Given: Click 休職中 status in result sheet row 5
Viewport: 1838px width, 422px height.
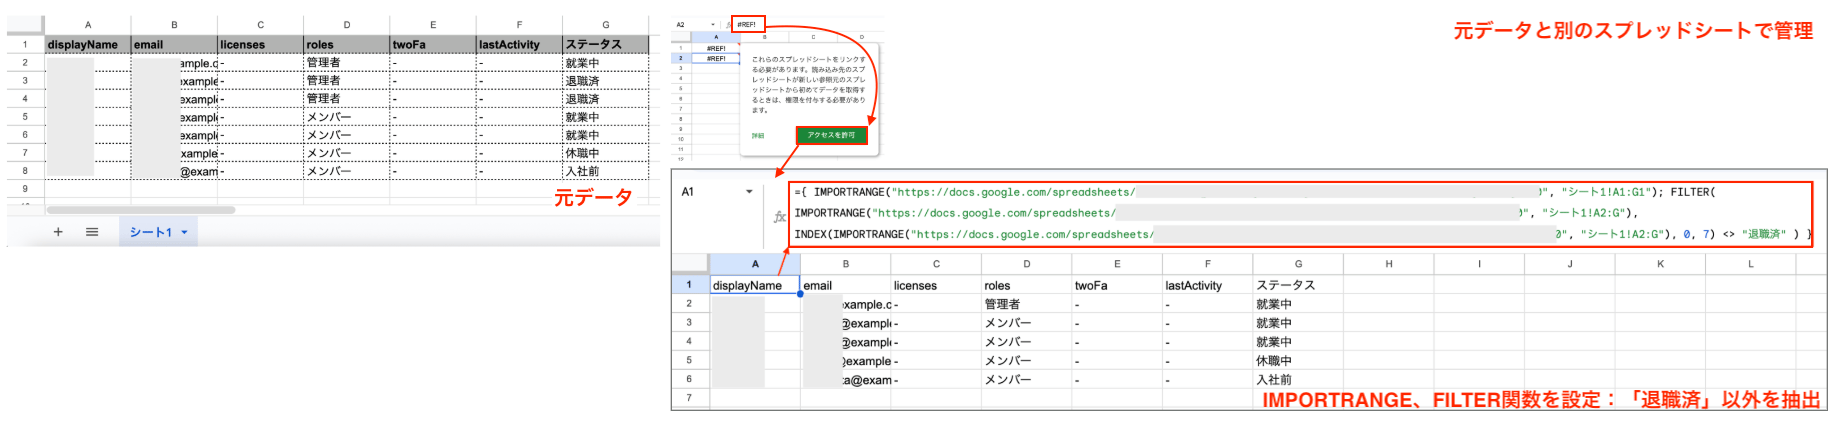Looking at the screenshot, I should coord(1298,361).
